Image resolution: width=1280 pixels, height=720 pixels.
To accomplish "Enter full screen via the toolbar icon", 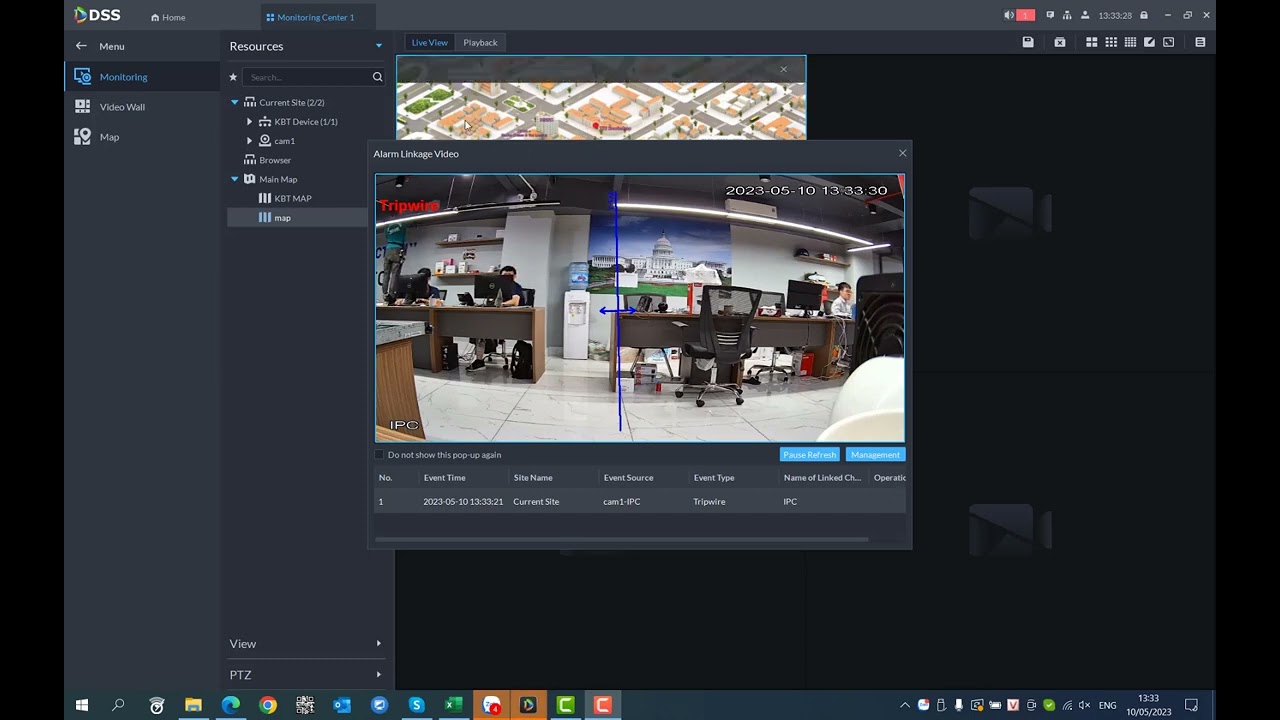I will pyautogui.click(x=1168, y=42).
